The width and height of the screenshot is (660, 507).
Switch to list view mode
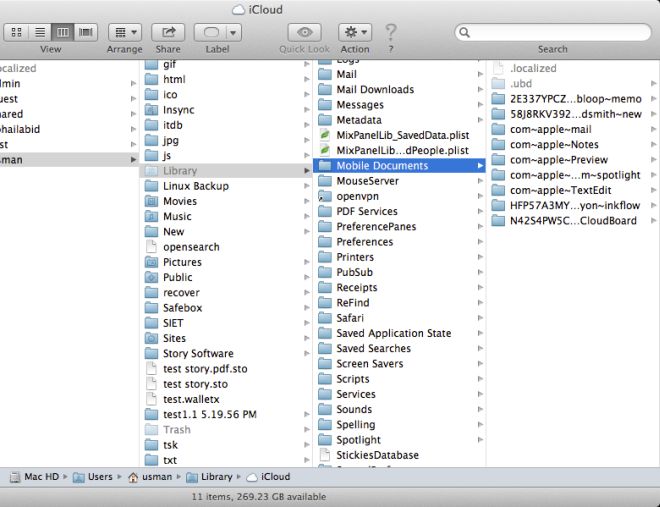[x=40, y=32]
